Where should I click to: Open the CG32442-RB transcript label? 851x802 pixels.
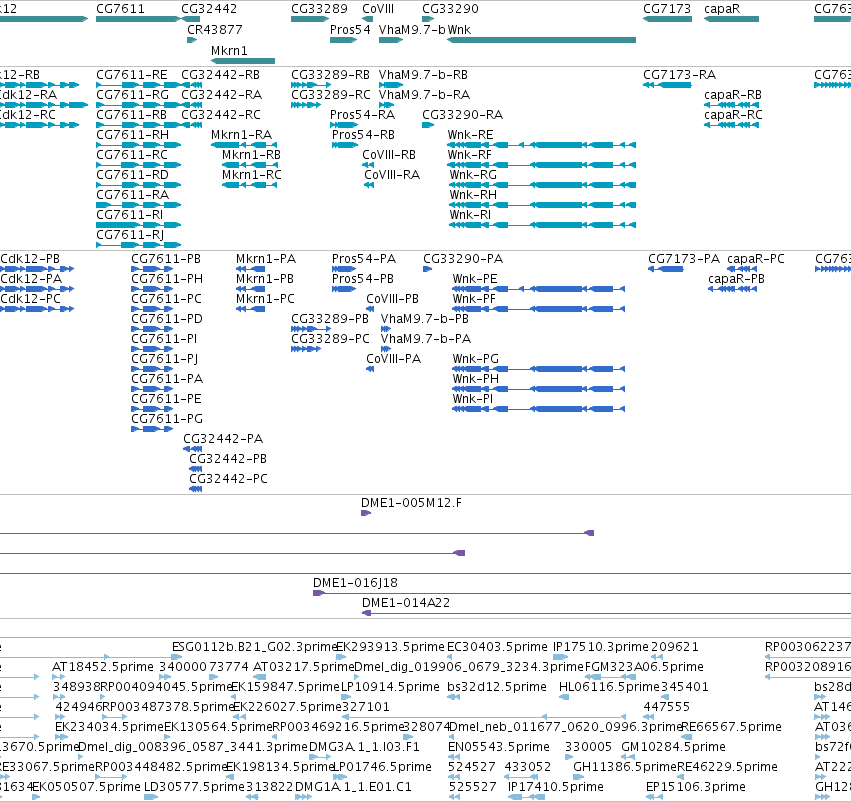[220, 74]
